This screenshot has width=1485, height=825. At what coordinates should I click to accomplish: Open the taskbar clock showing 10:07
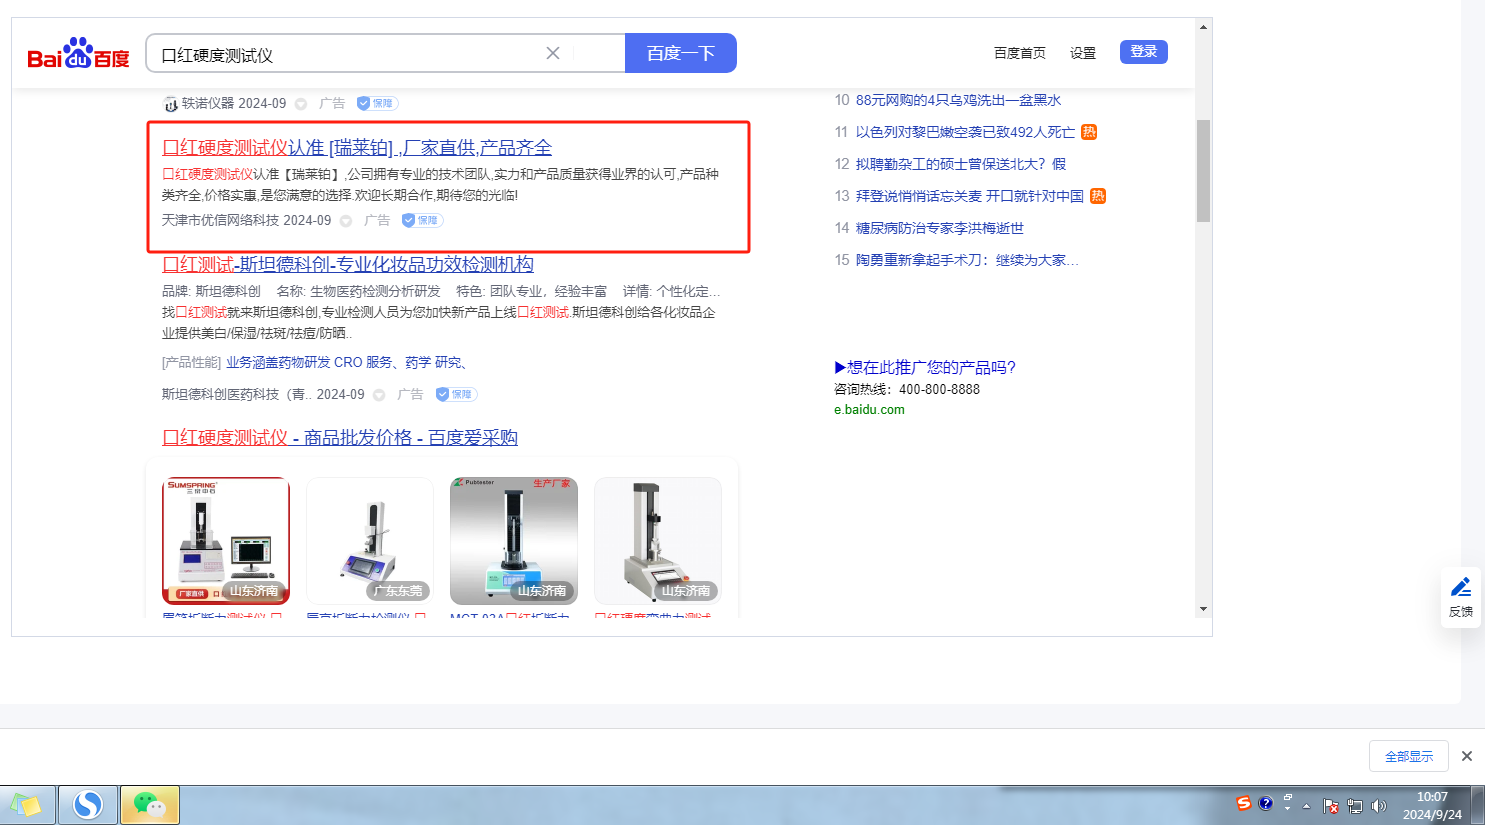pos(1432,806)
